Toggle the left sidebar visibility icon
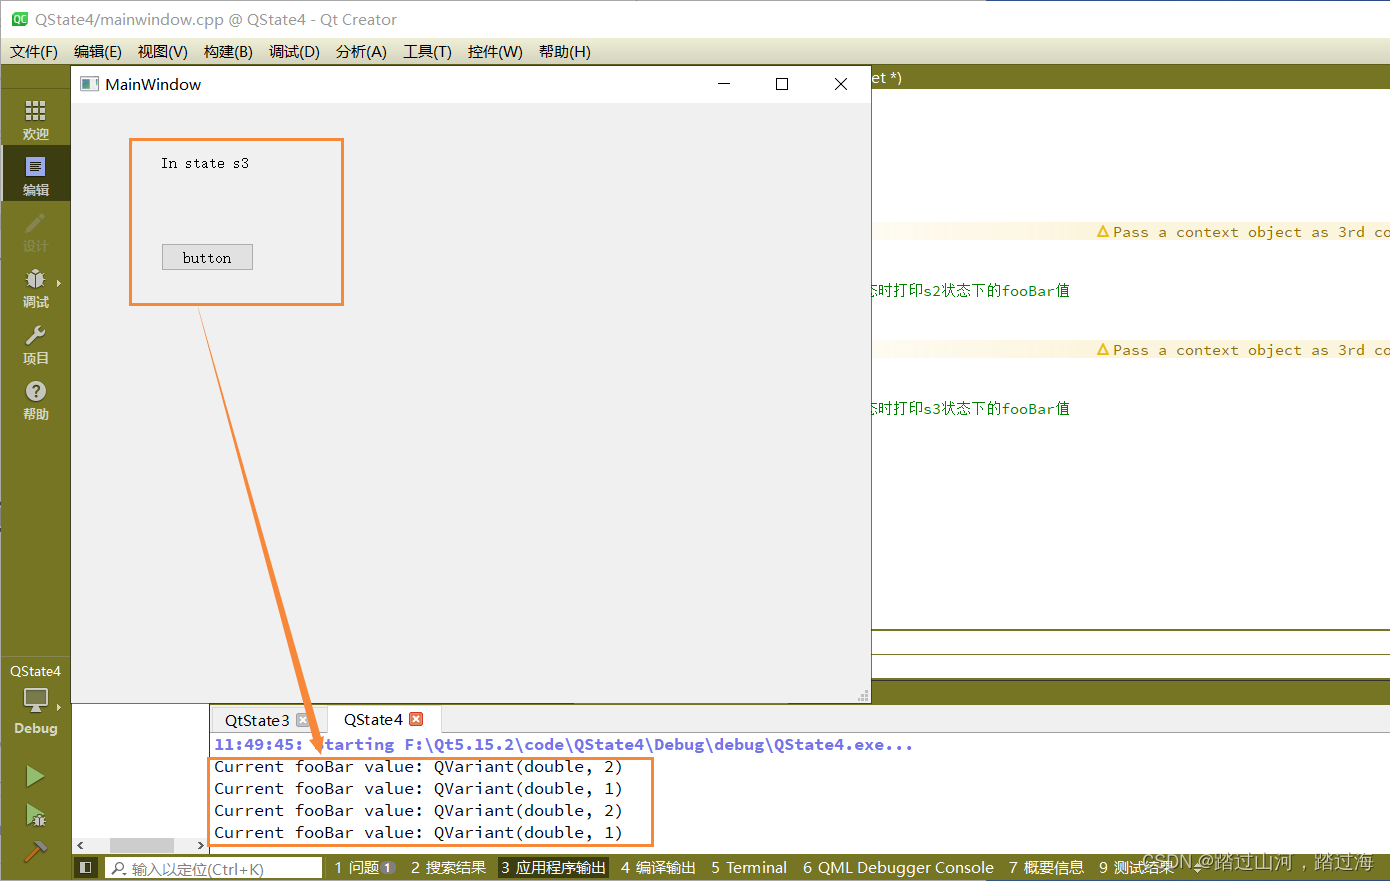This screenshot has width=1390, height=881. coord(86,868)
